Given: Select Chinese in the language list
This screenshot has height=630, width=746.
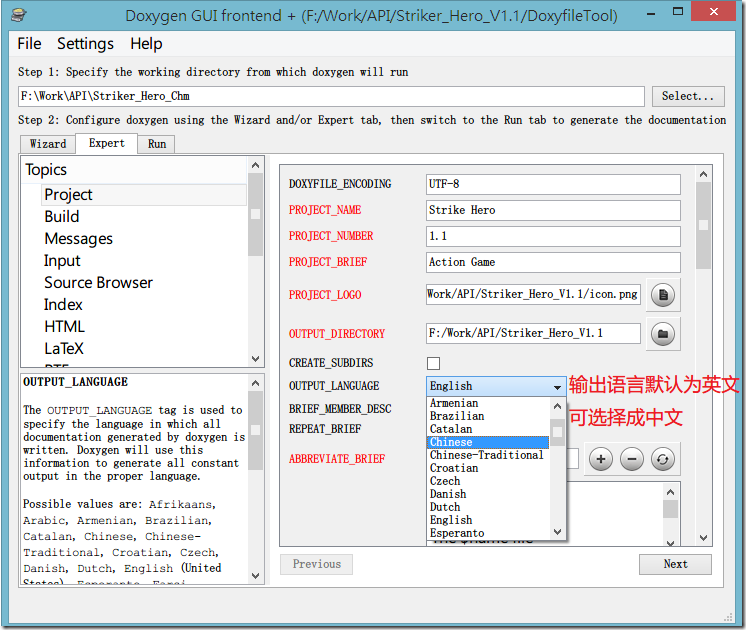Looking at the screenshot, I should 488,442.
